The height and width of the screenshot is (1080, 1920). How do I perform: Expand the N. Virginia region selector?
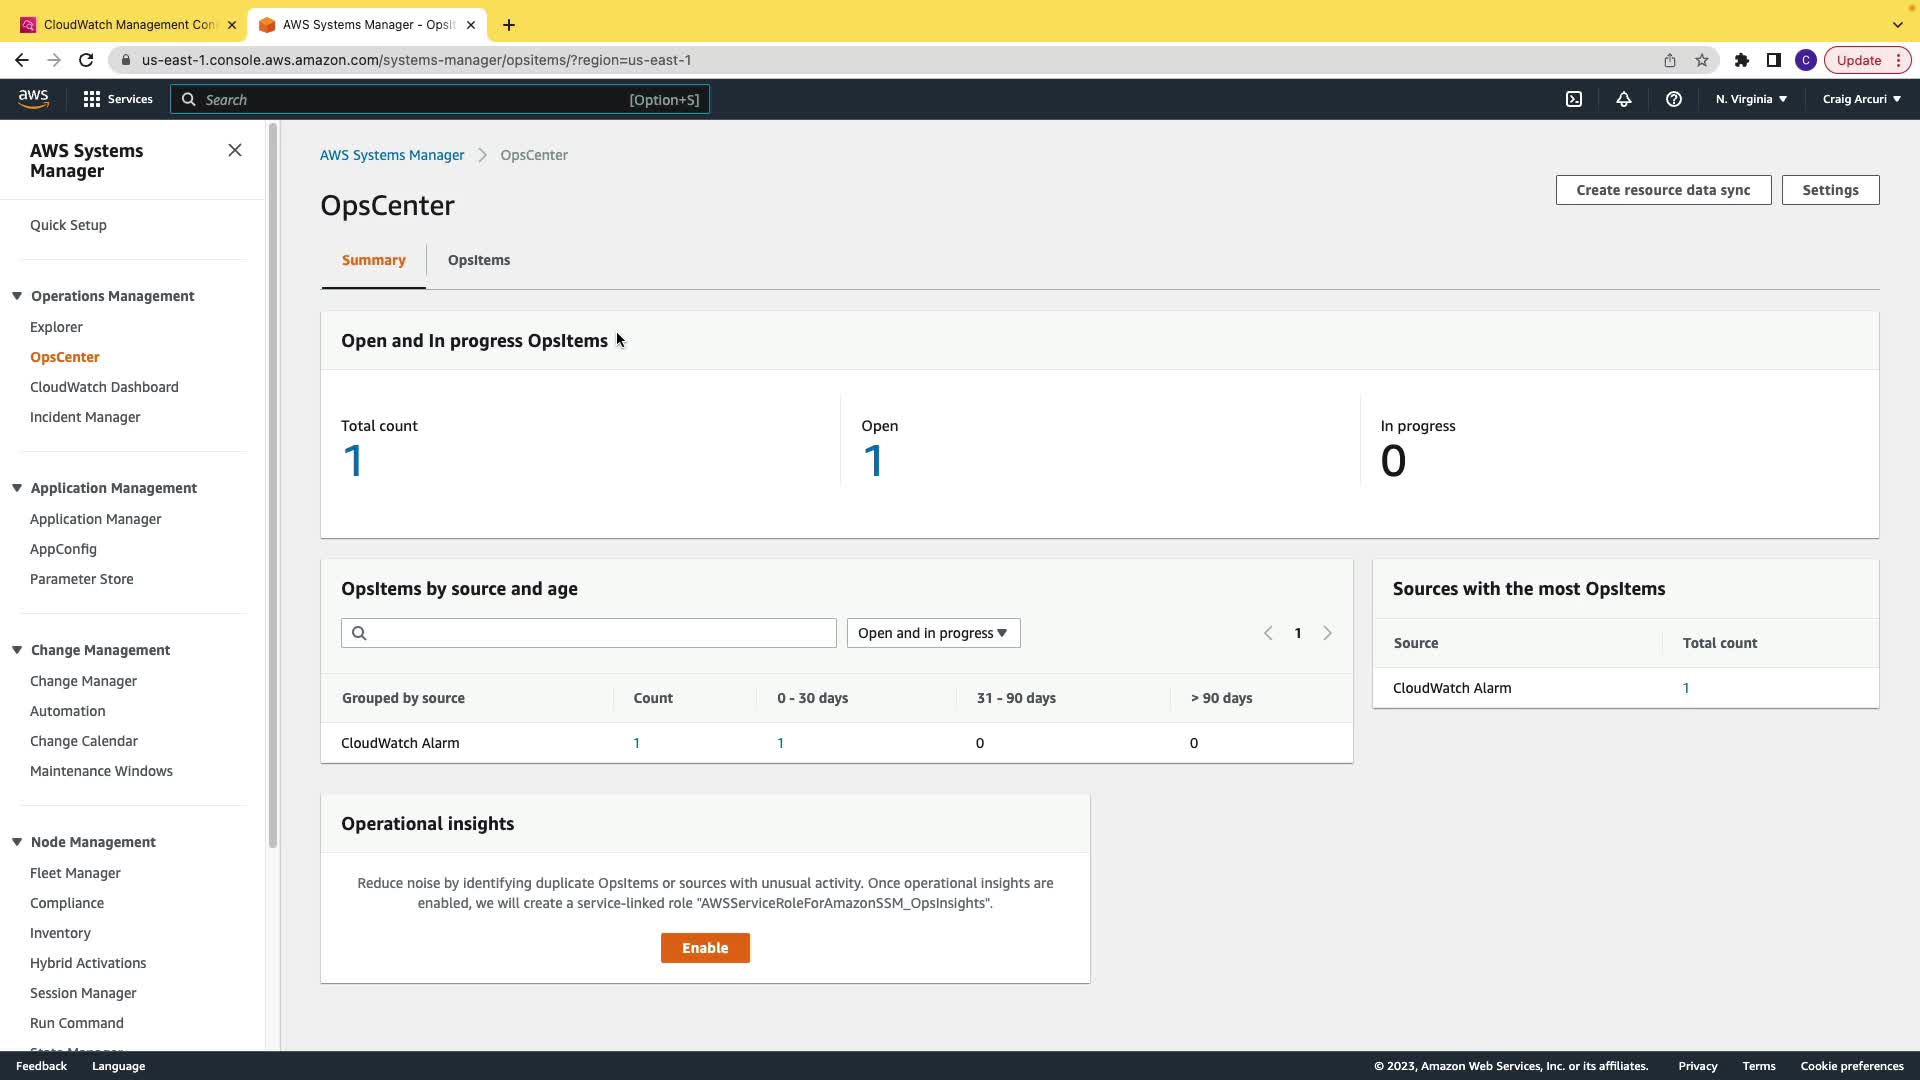(1751, 99)
